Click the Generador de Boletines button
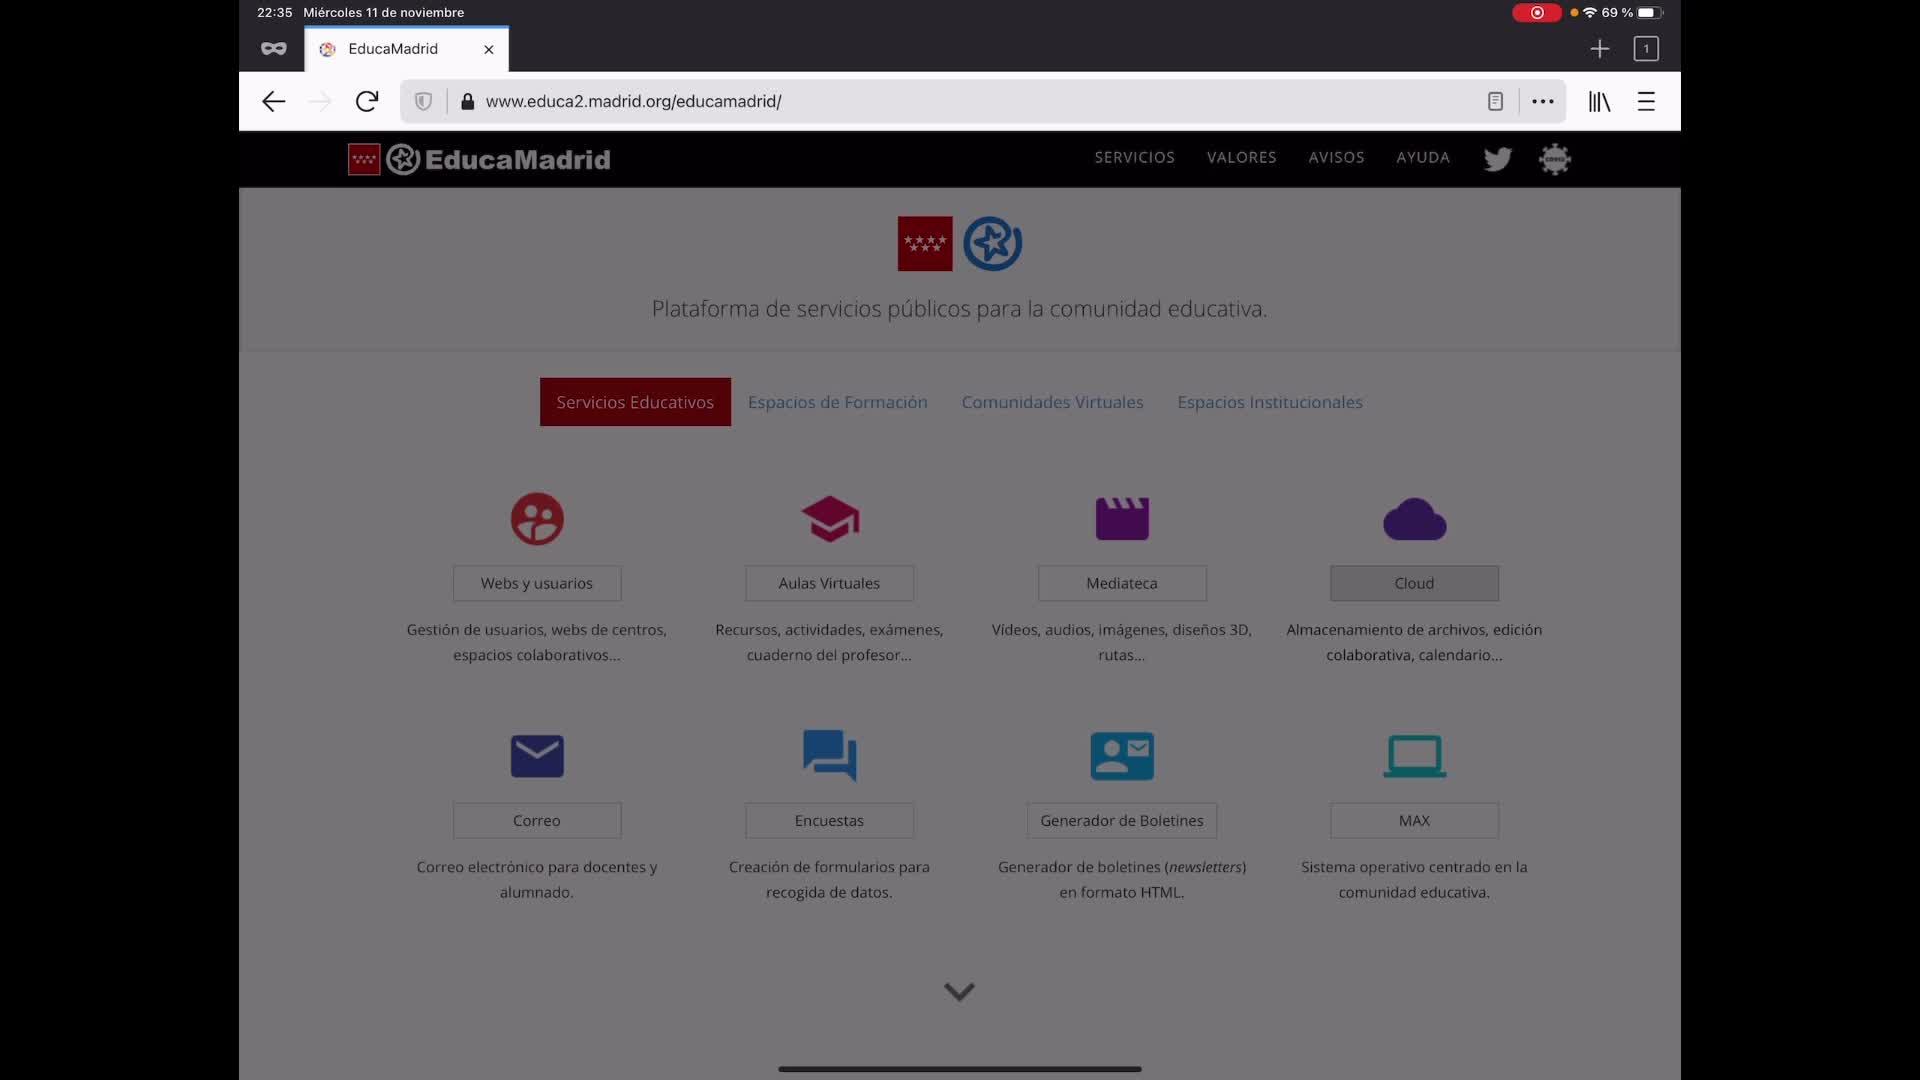1920x1080 pixels. pos(1121,820)
